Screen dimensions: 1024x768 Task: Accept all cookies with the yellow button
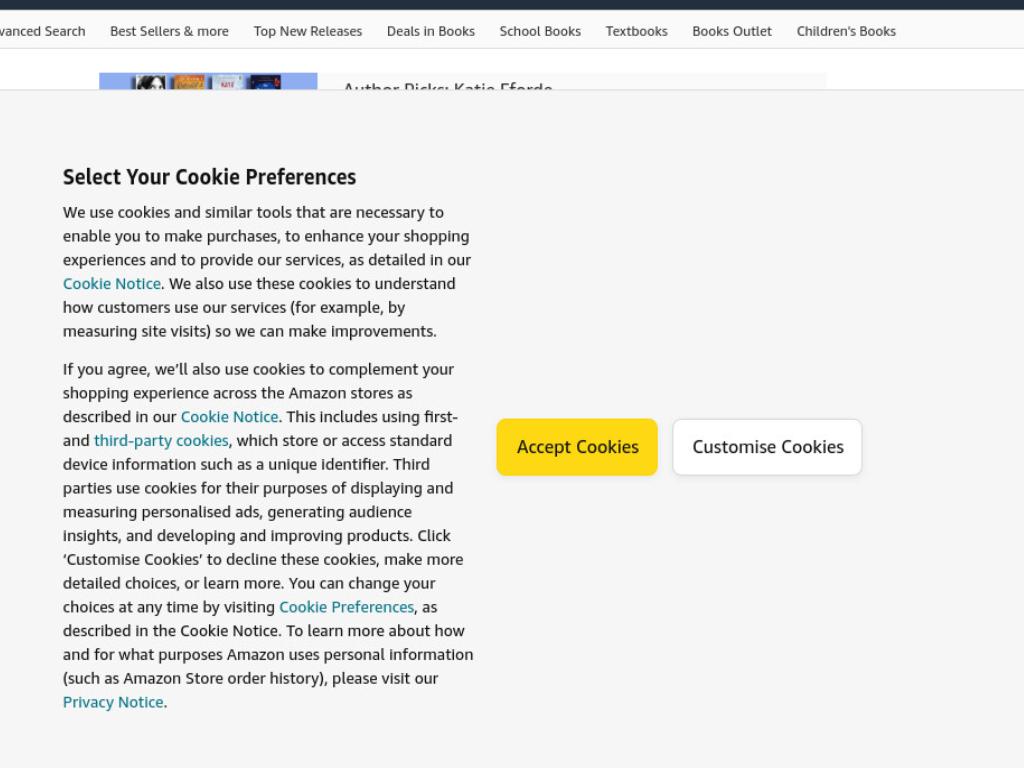(577, 447)
